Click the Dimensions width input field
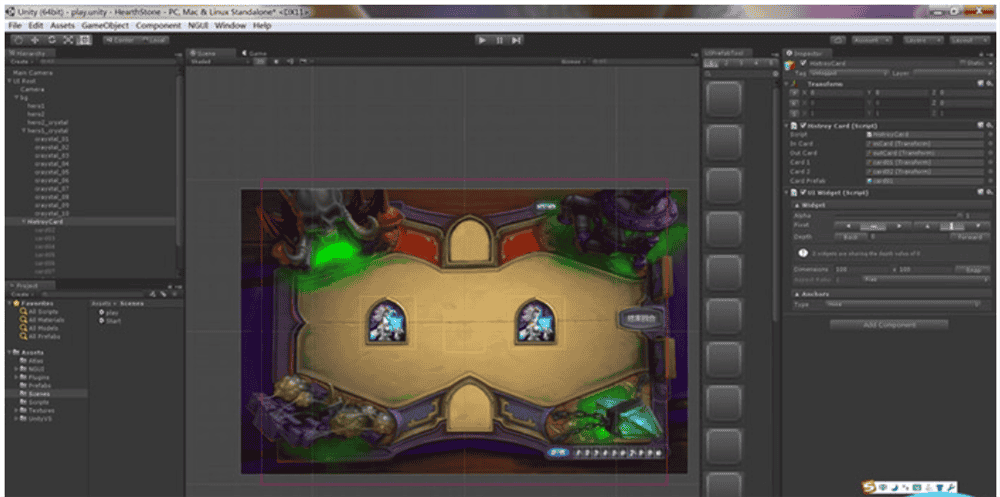1000x497 pixels. click(x=862, y=269)
